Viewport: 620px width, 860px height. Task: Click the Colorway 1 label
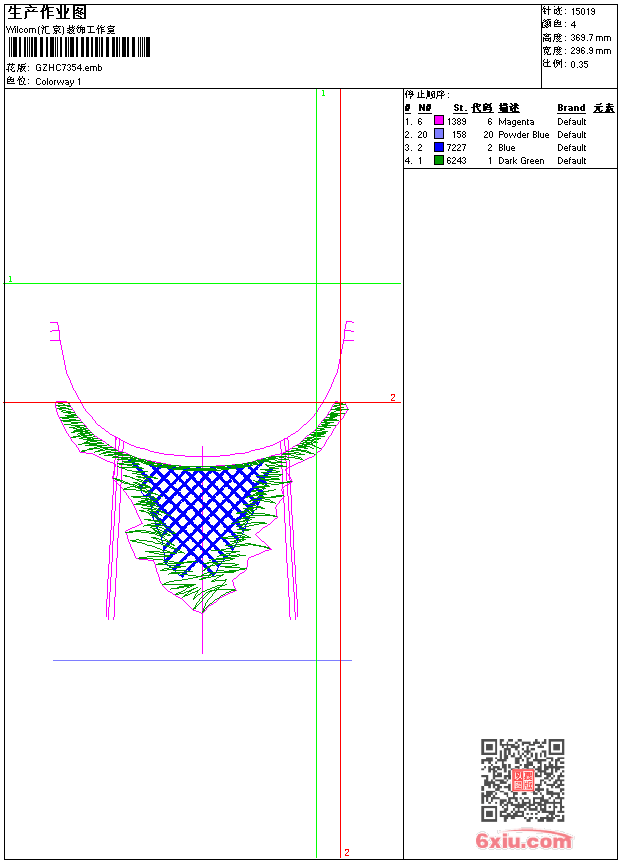pyautogui.click(x=58, y=82)
